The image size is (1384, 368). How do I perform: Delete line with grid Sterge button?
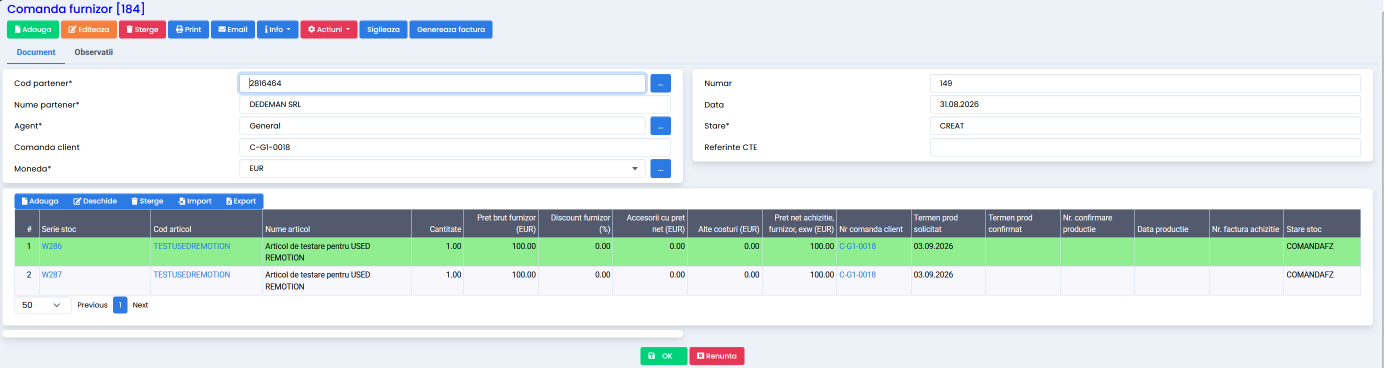[147, 201]
